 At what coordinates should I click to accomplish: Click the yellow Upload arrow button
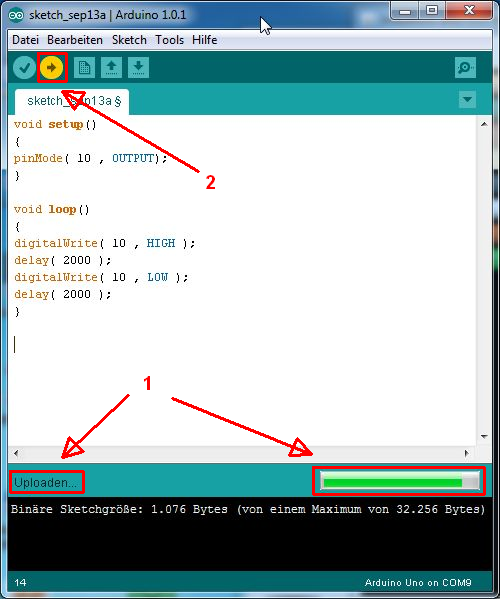(x=52, y=68)
